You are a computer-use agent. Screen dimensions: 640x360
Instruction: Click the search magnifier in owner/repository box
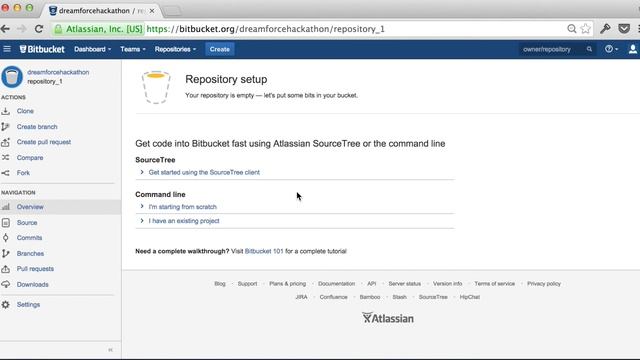(x=589, y=49)
